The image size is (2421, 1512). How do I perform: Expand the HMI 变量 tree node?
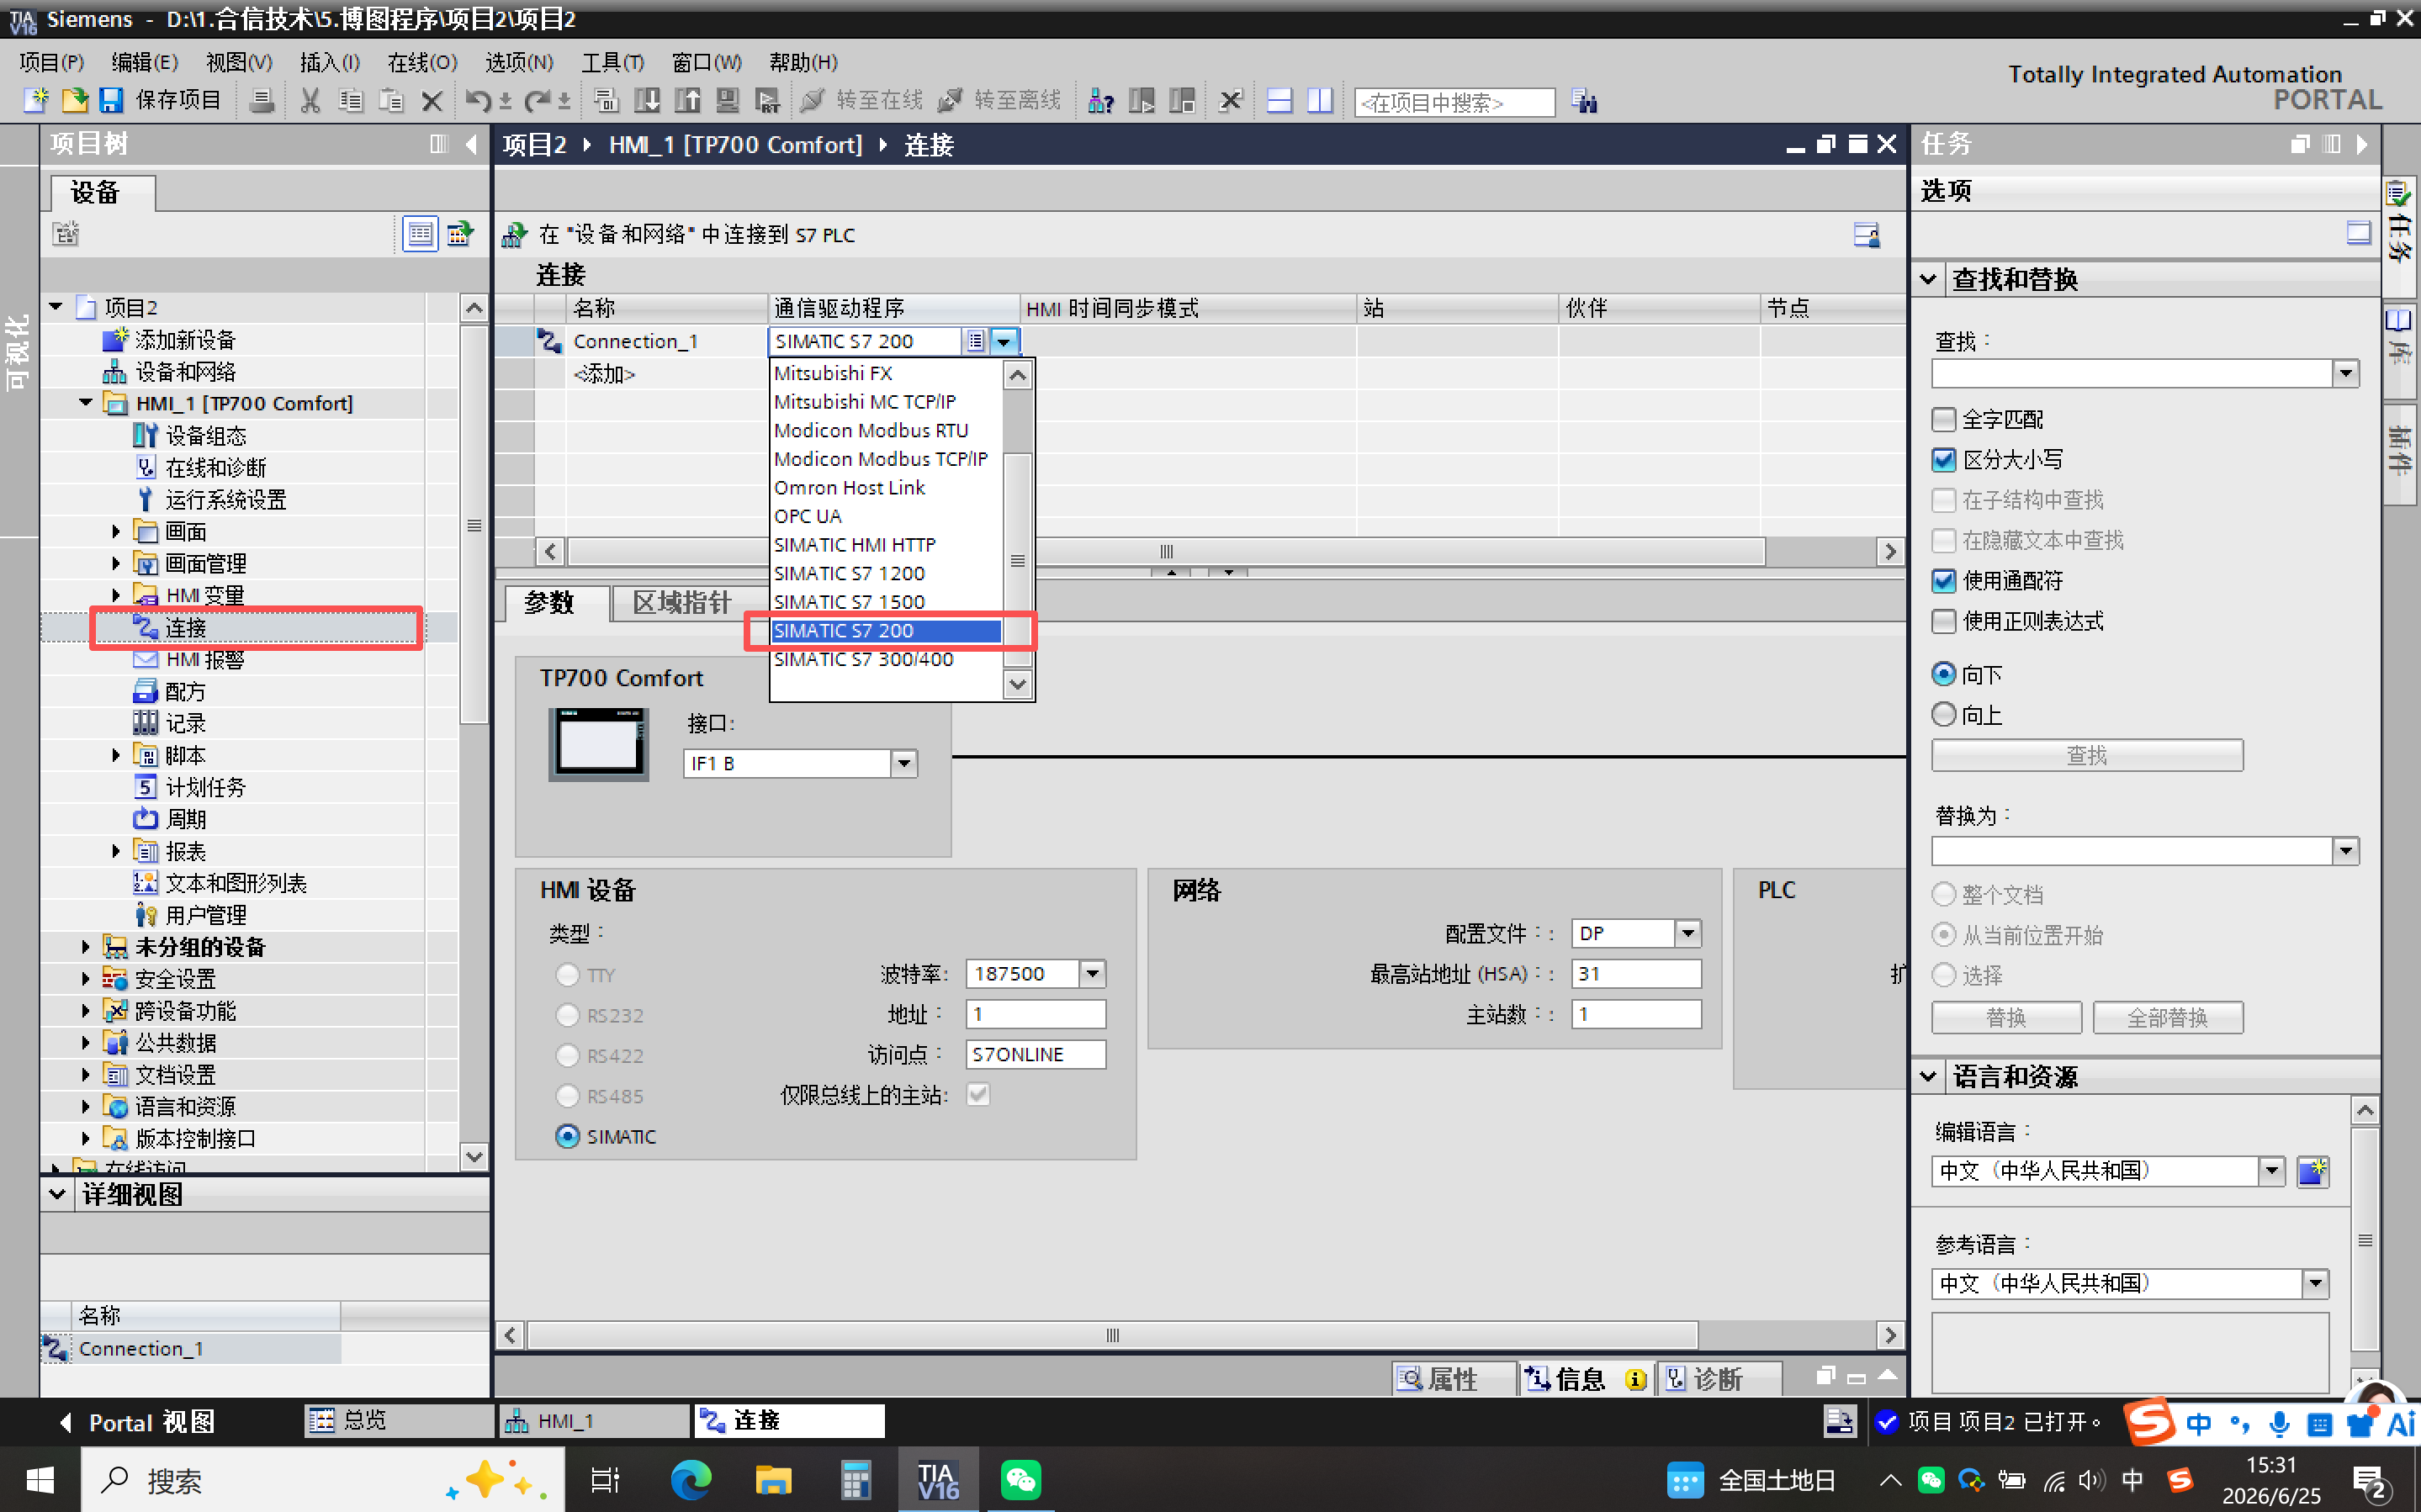pos(116,595)
